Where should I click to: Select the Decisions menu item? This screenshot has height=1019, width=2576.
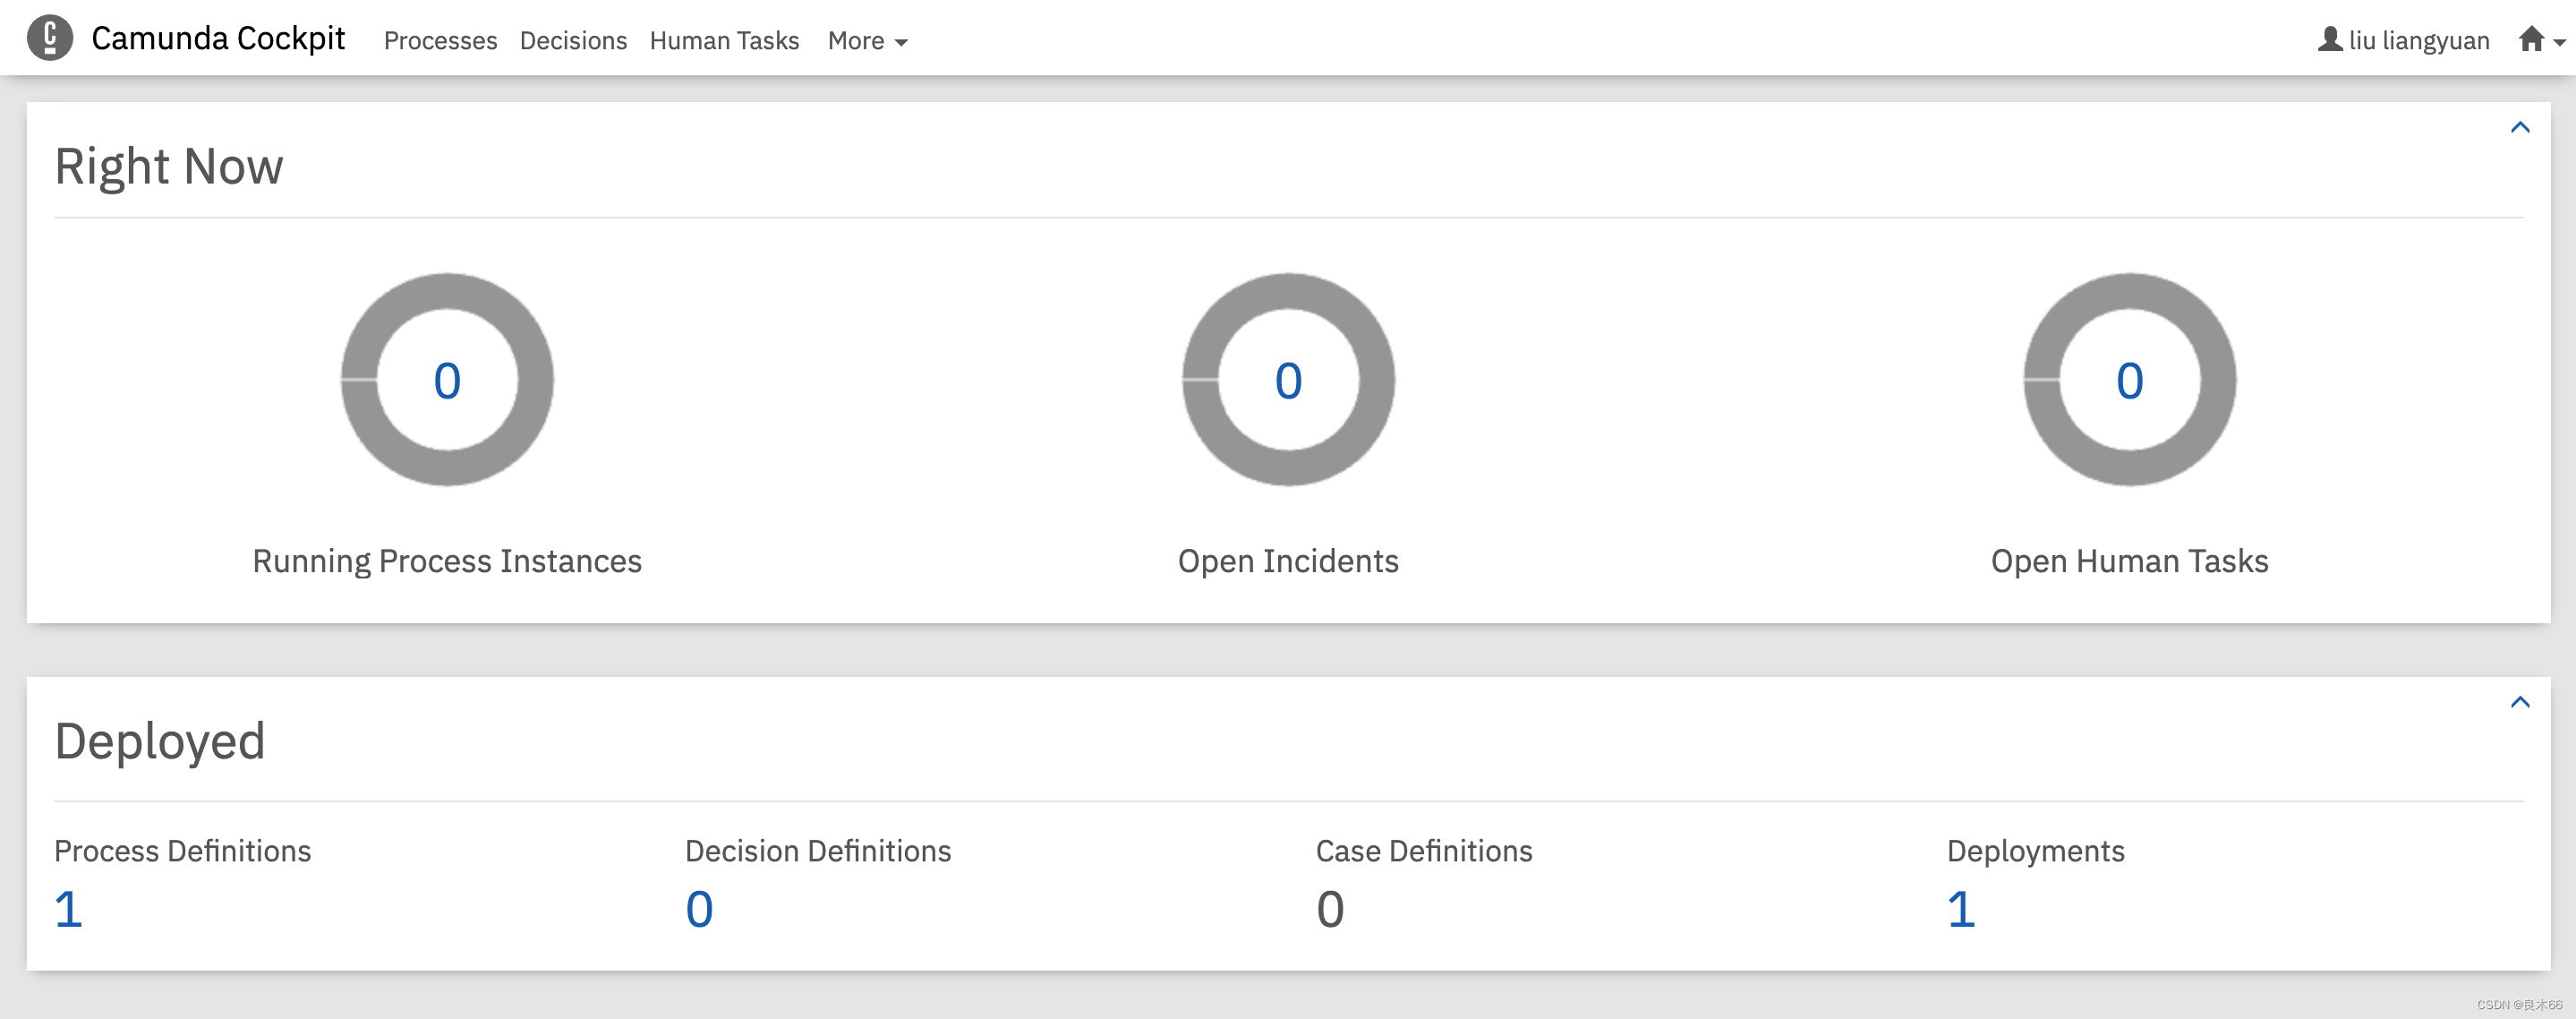pos(570,38)
